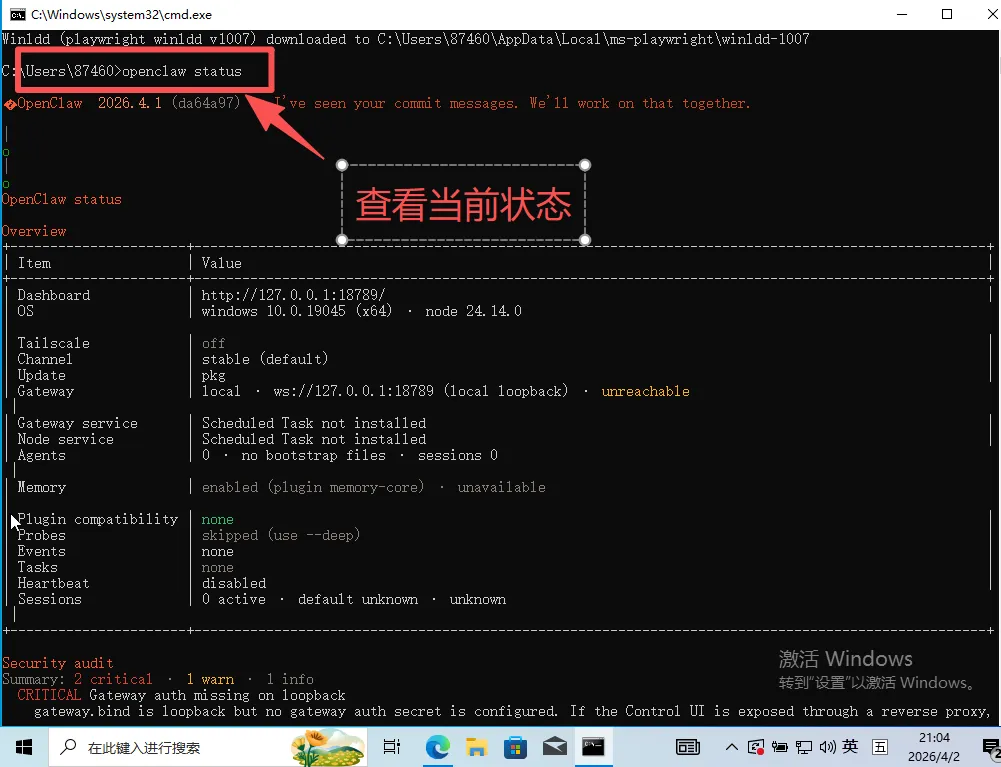Click the green 'none' plugin compatibility value
This screenshot has height=767, width=1001.
218,519
